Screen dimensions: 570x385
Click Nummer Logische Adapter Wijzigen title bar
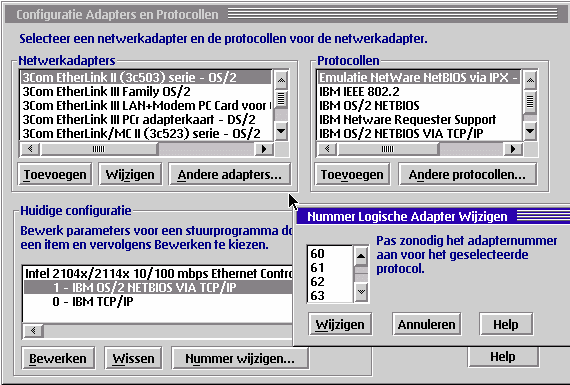point(433,216)
